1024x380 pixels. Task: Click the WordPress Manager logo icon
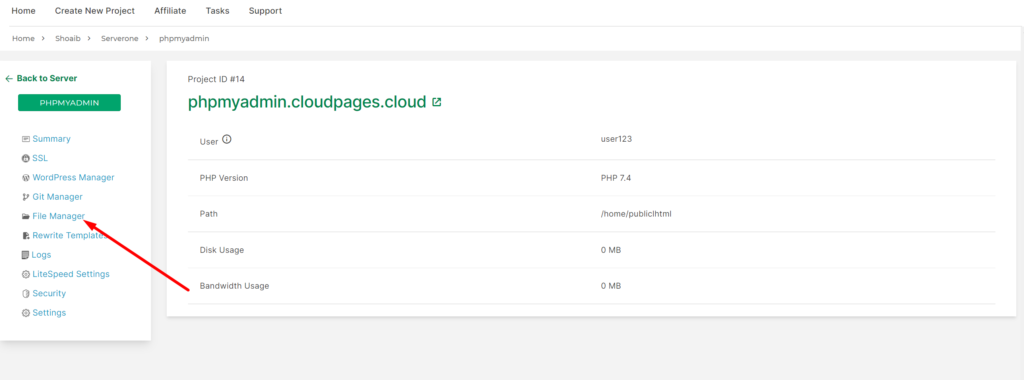(x=25, y=178)
